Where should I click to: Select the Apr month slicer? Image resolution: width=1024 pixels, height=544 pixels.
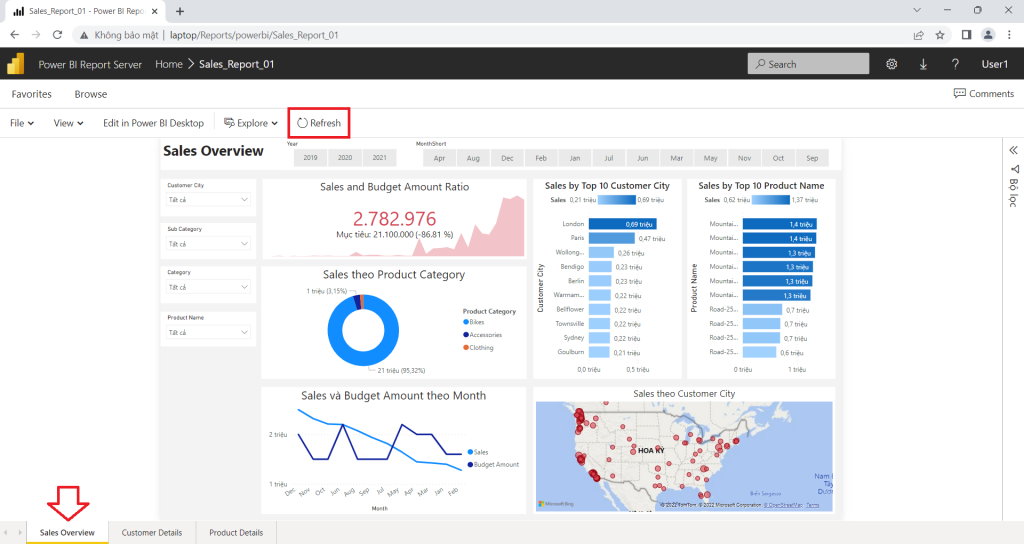(440, 158)
